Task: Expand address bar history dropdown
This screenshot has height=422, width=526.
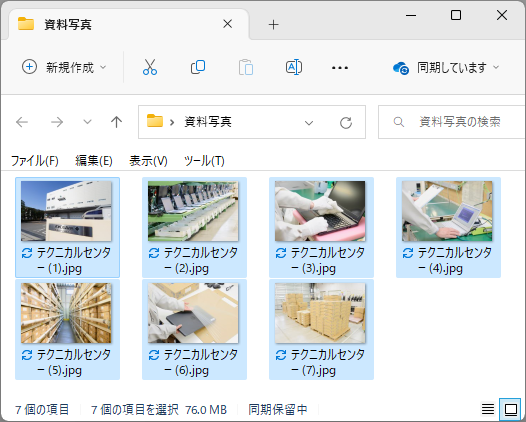Action: (309, 123)
